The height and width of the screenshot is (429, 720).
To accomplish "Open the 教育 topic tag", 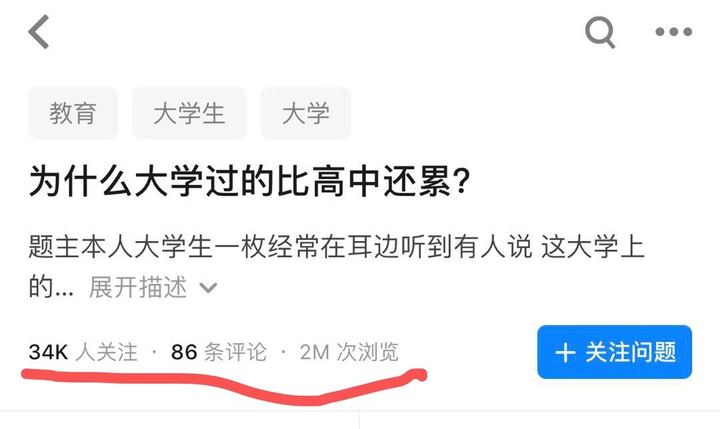I will click(x=73, y=113).
